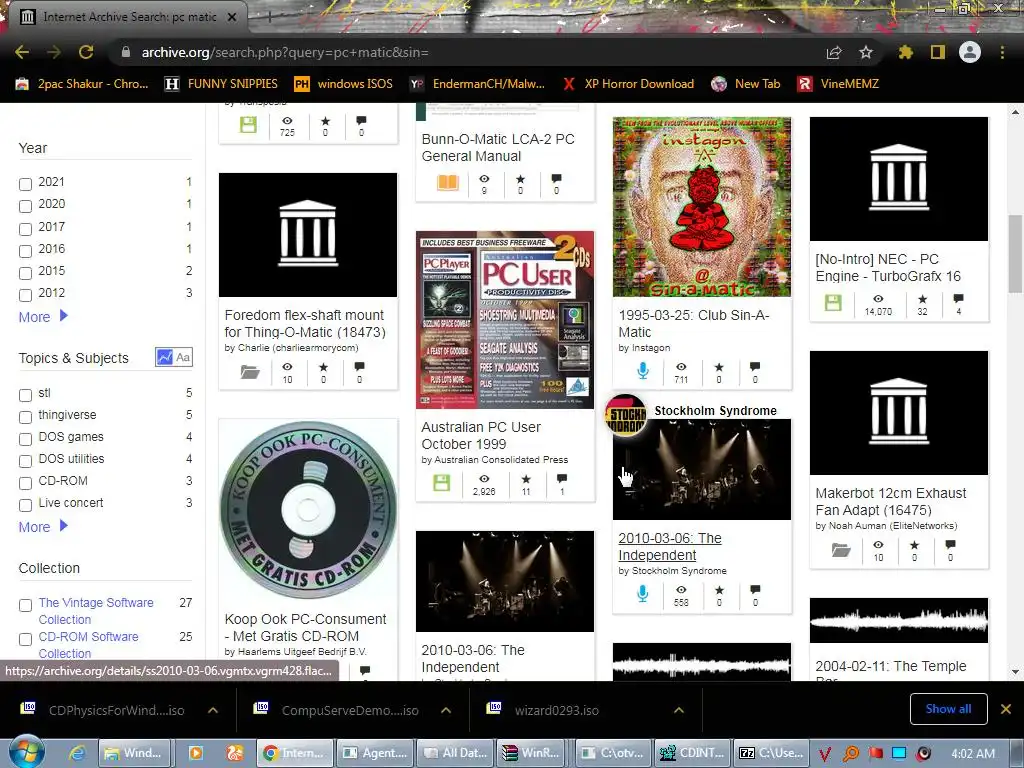Screen dimensions: 1024x768
Task: Open Koop Ook PC-Consument title link
Action: point(305,628)
